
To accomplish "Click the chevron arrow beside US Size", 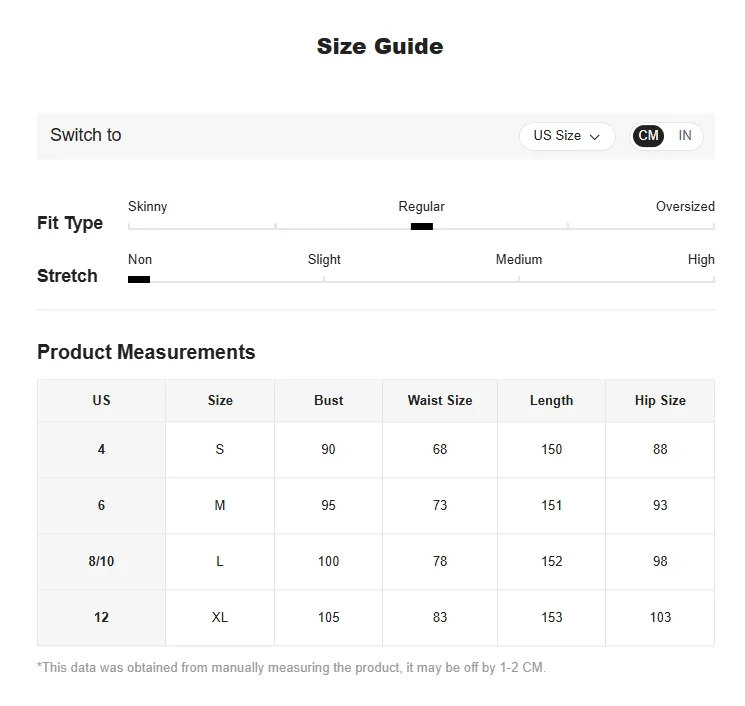I will coord(595,137).
